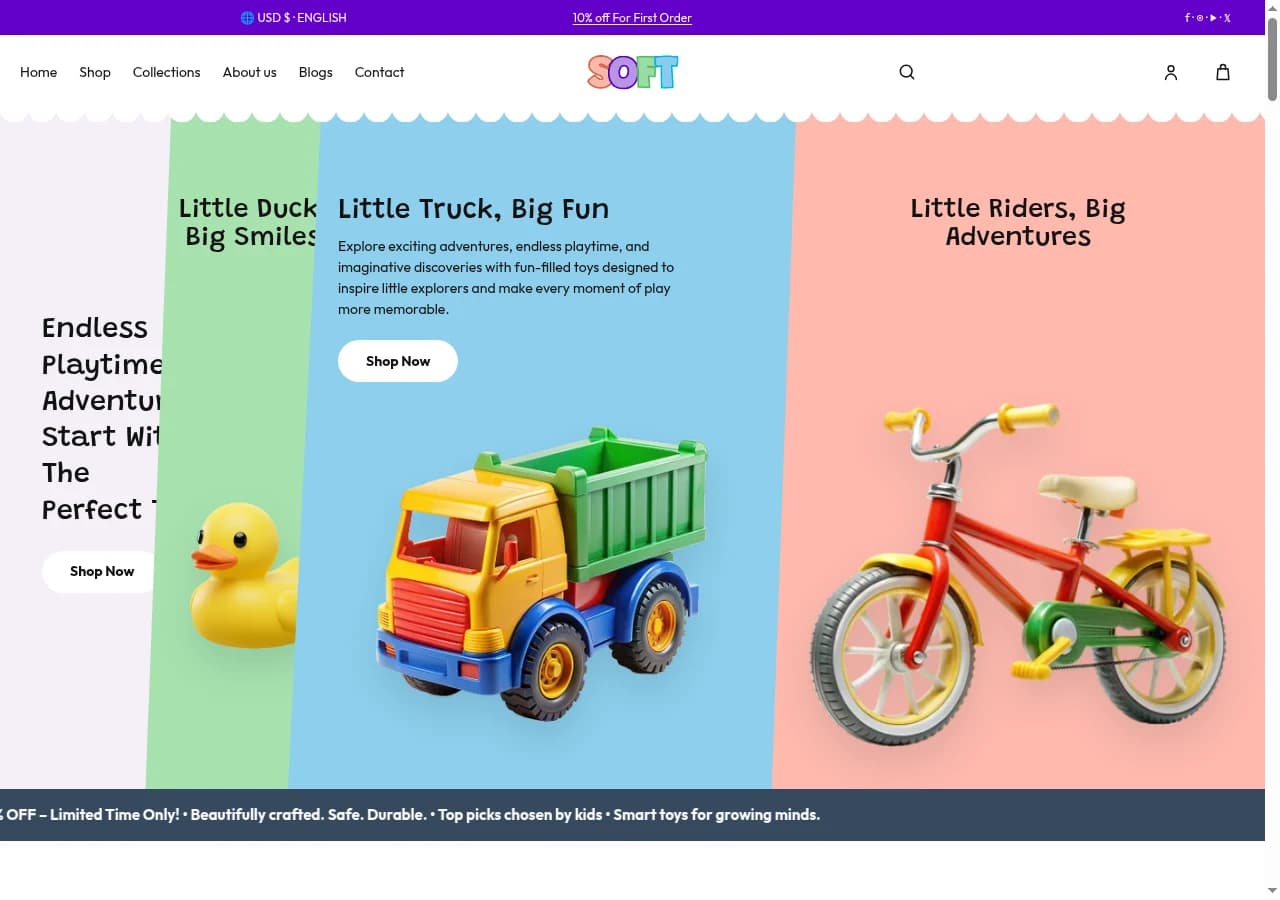Click marquee text Smart toys for growing minds.
1280x900 pixels.
[x=717, y=815]
